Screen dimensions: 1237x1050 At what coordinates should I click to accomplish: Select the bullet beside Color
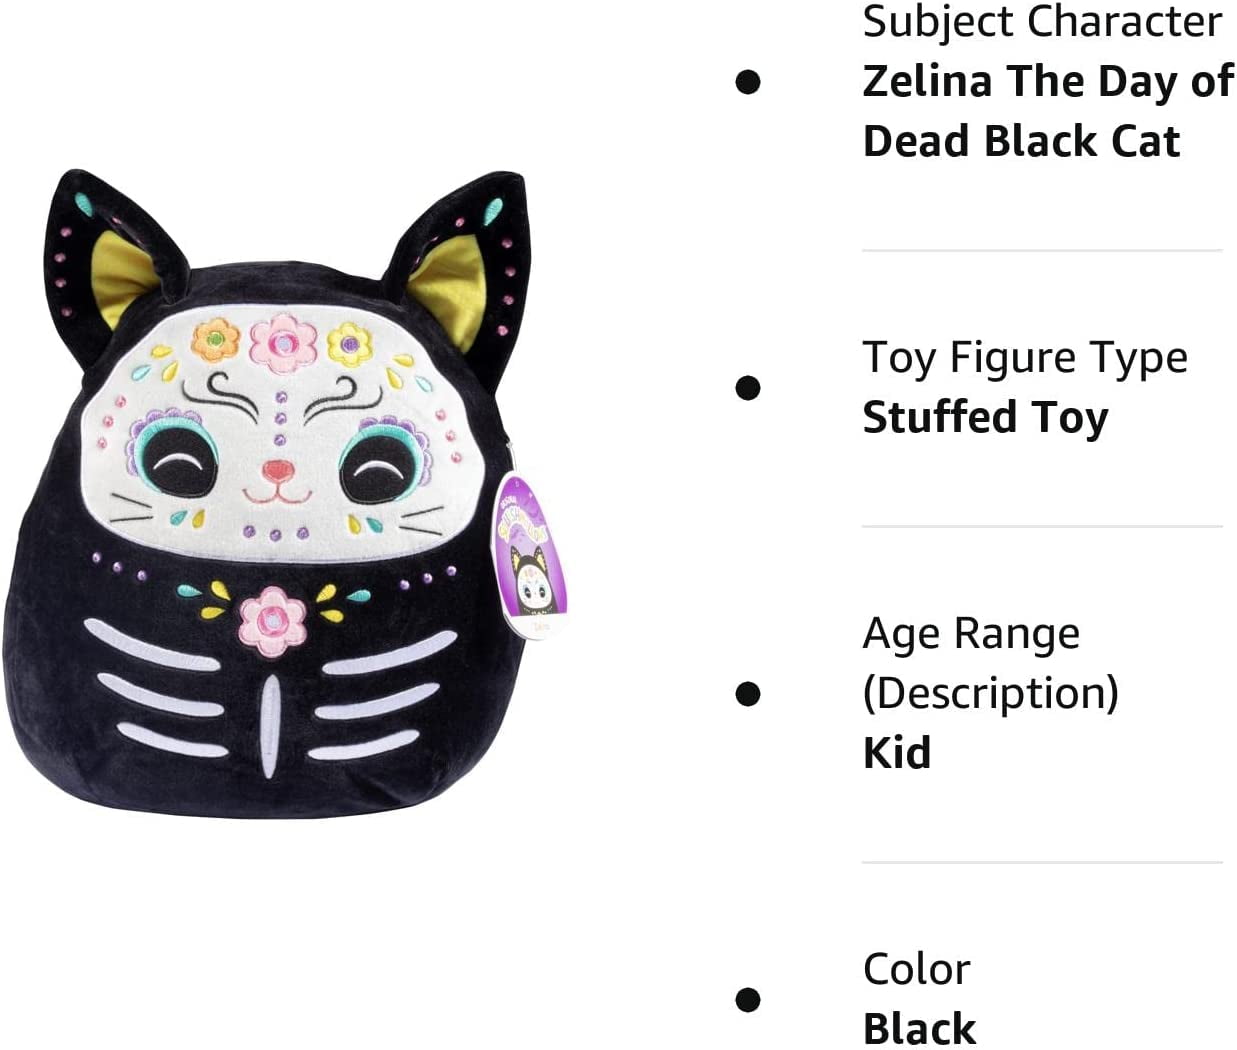coord(748,999)
